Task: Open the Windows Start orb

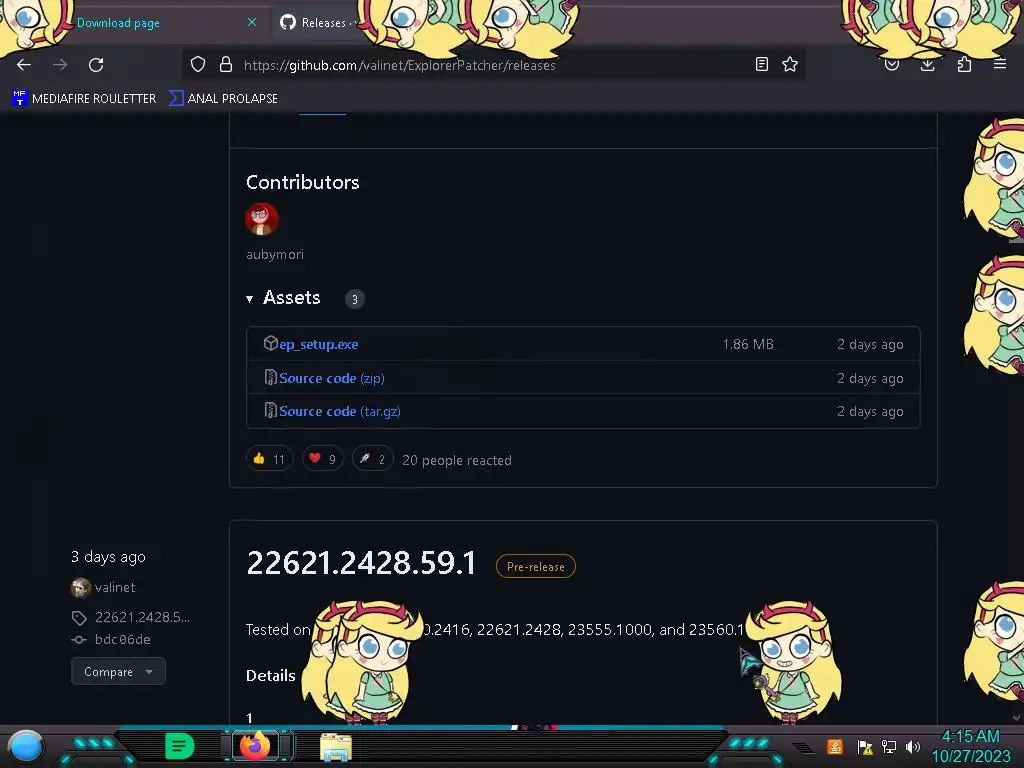Action: [x=25, y=746]
